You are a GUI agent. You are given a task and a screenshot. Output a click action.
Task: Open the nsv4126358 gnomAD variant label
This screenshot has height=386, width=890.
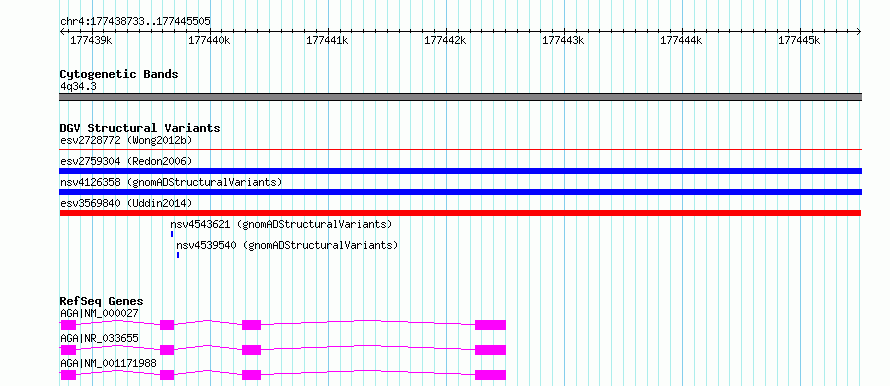coord(171,182)
